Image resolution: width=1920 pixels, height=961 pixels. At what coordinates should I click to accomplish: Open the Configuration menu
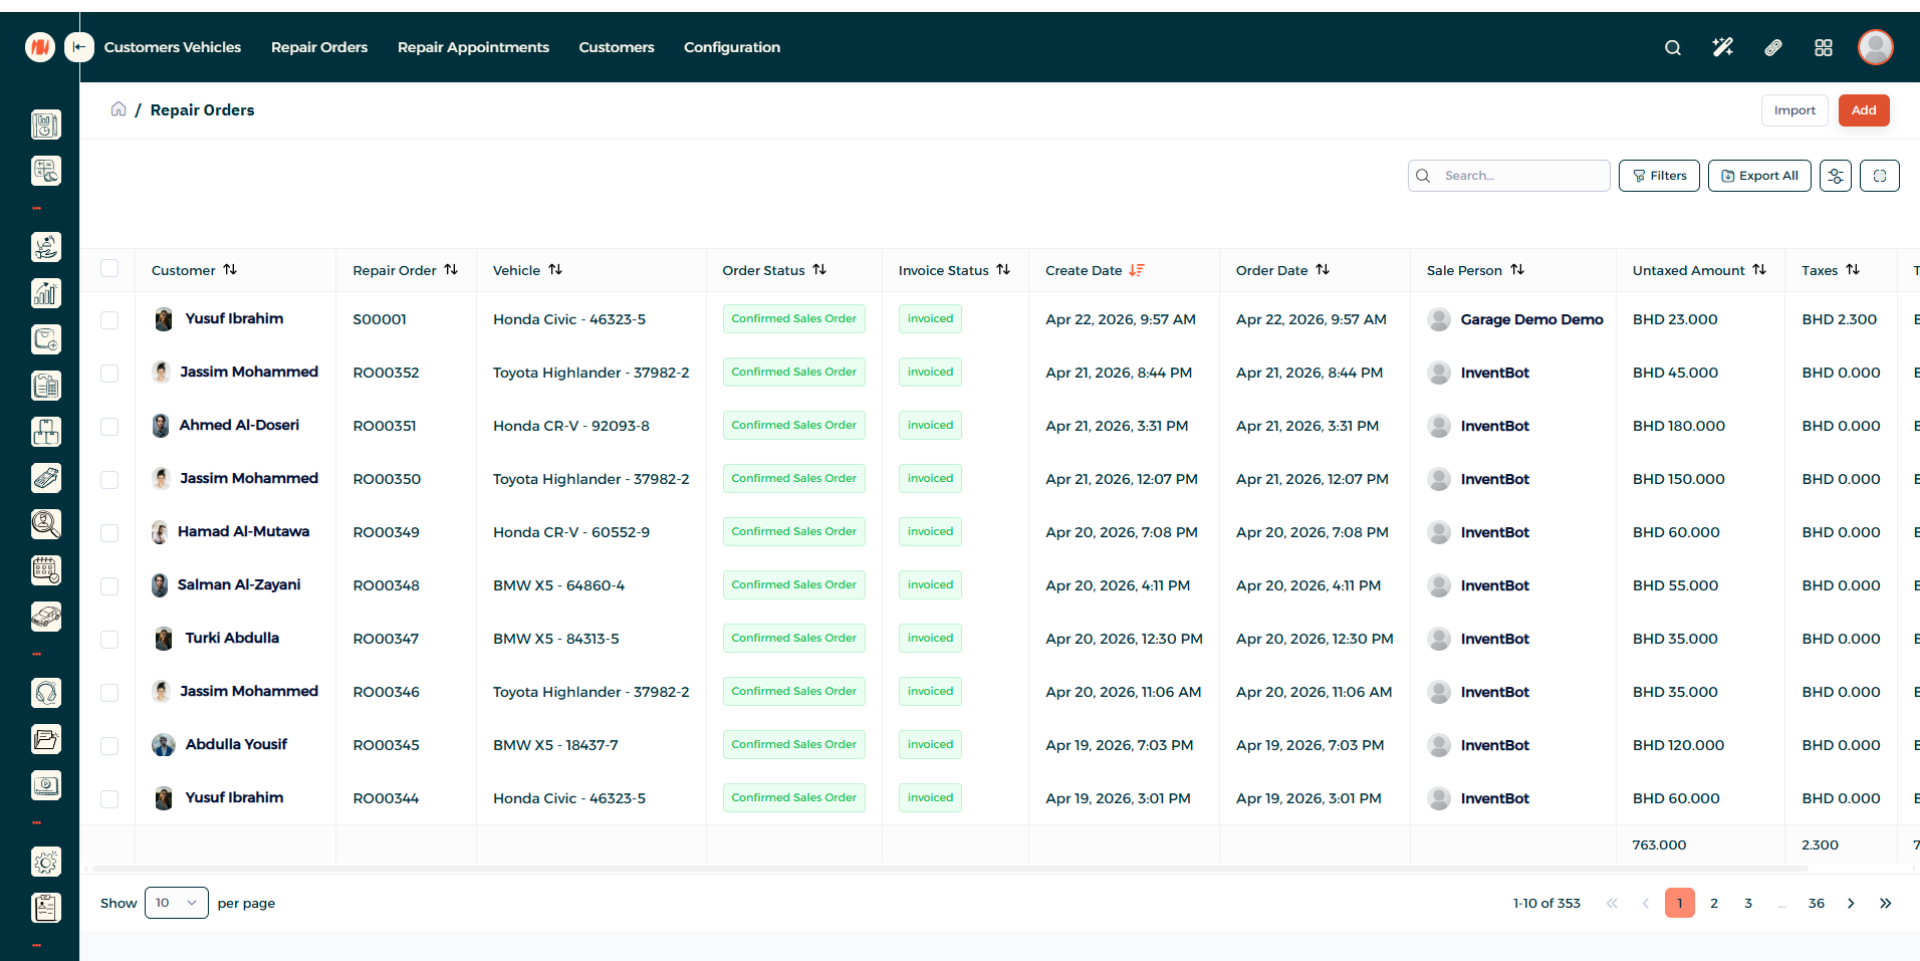pyautogui.click(x=731, y=47)
